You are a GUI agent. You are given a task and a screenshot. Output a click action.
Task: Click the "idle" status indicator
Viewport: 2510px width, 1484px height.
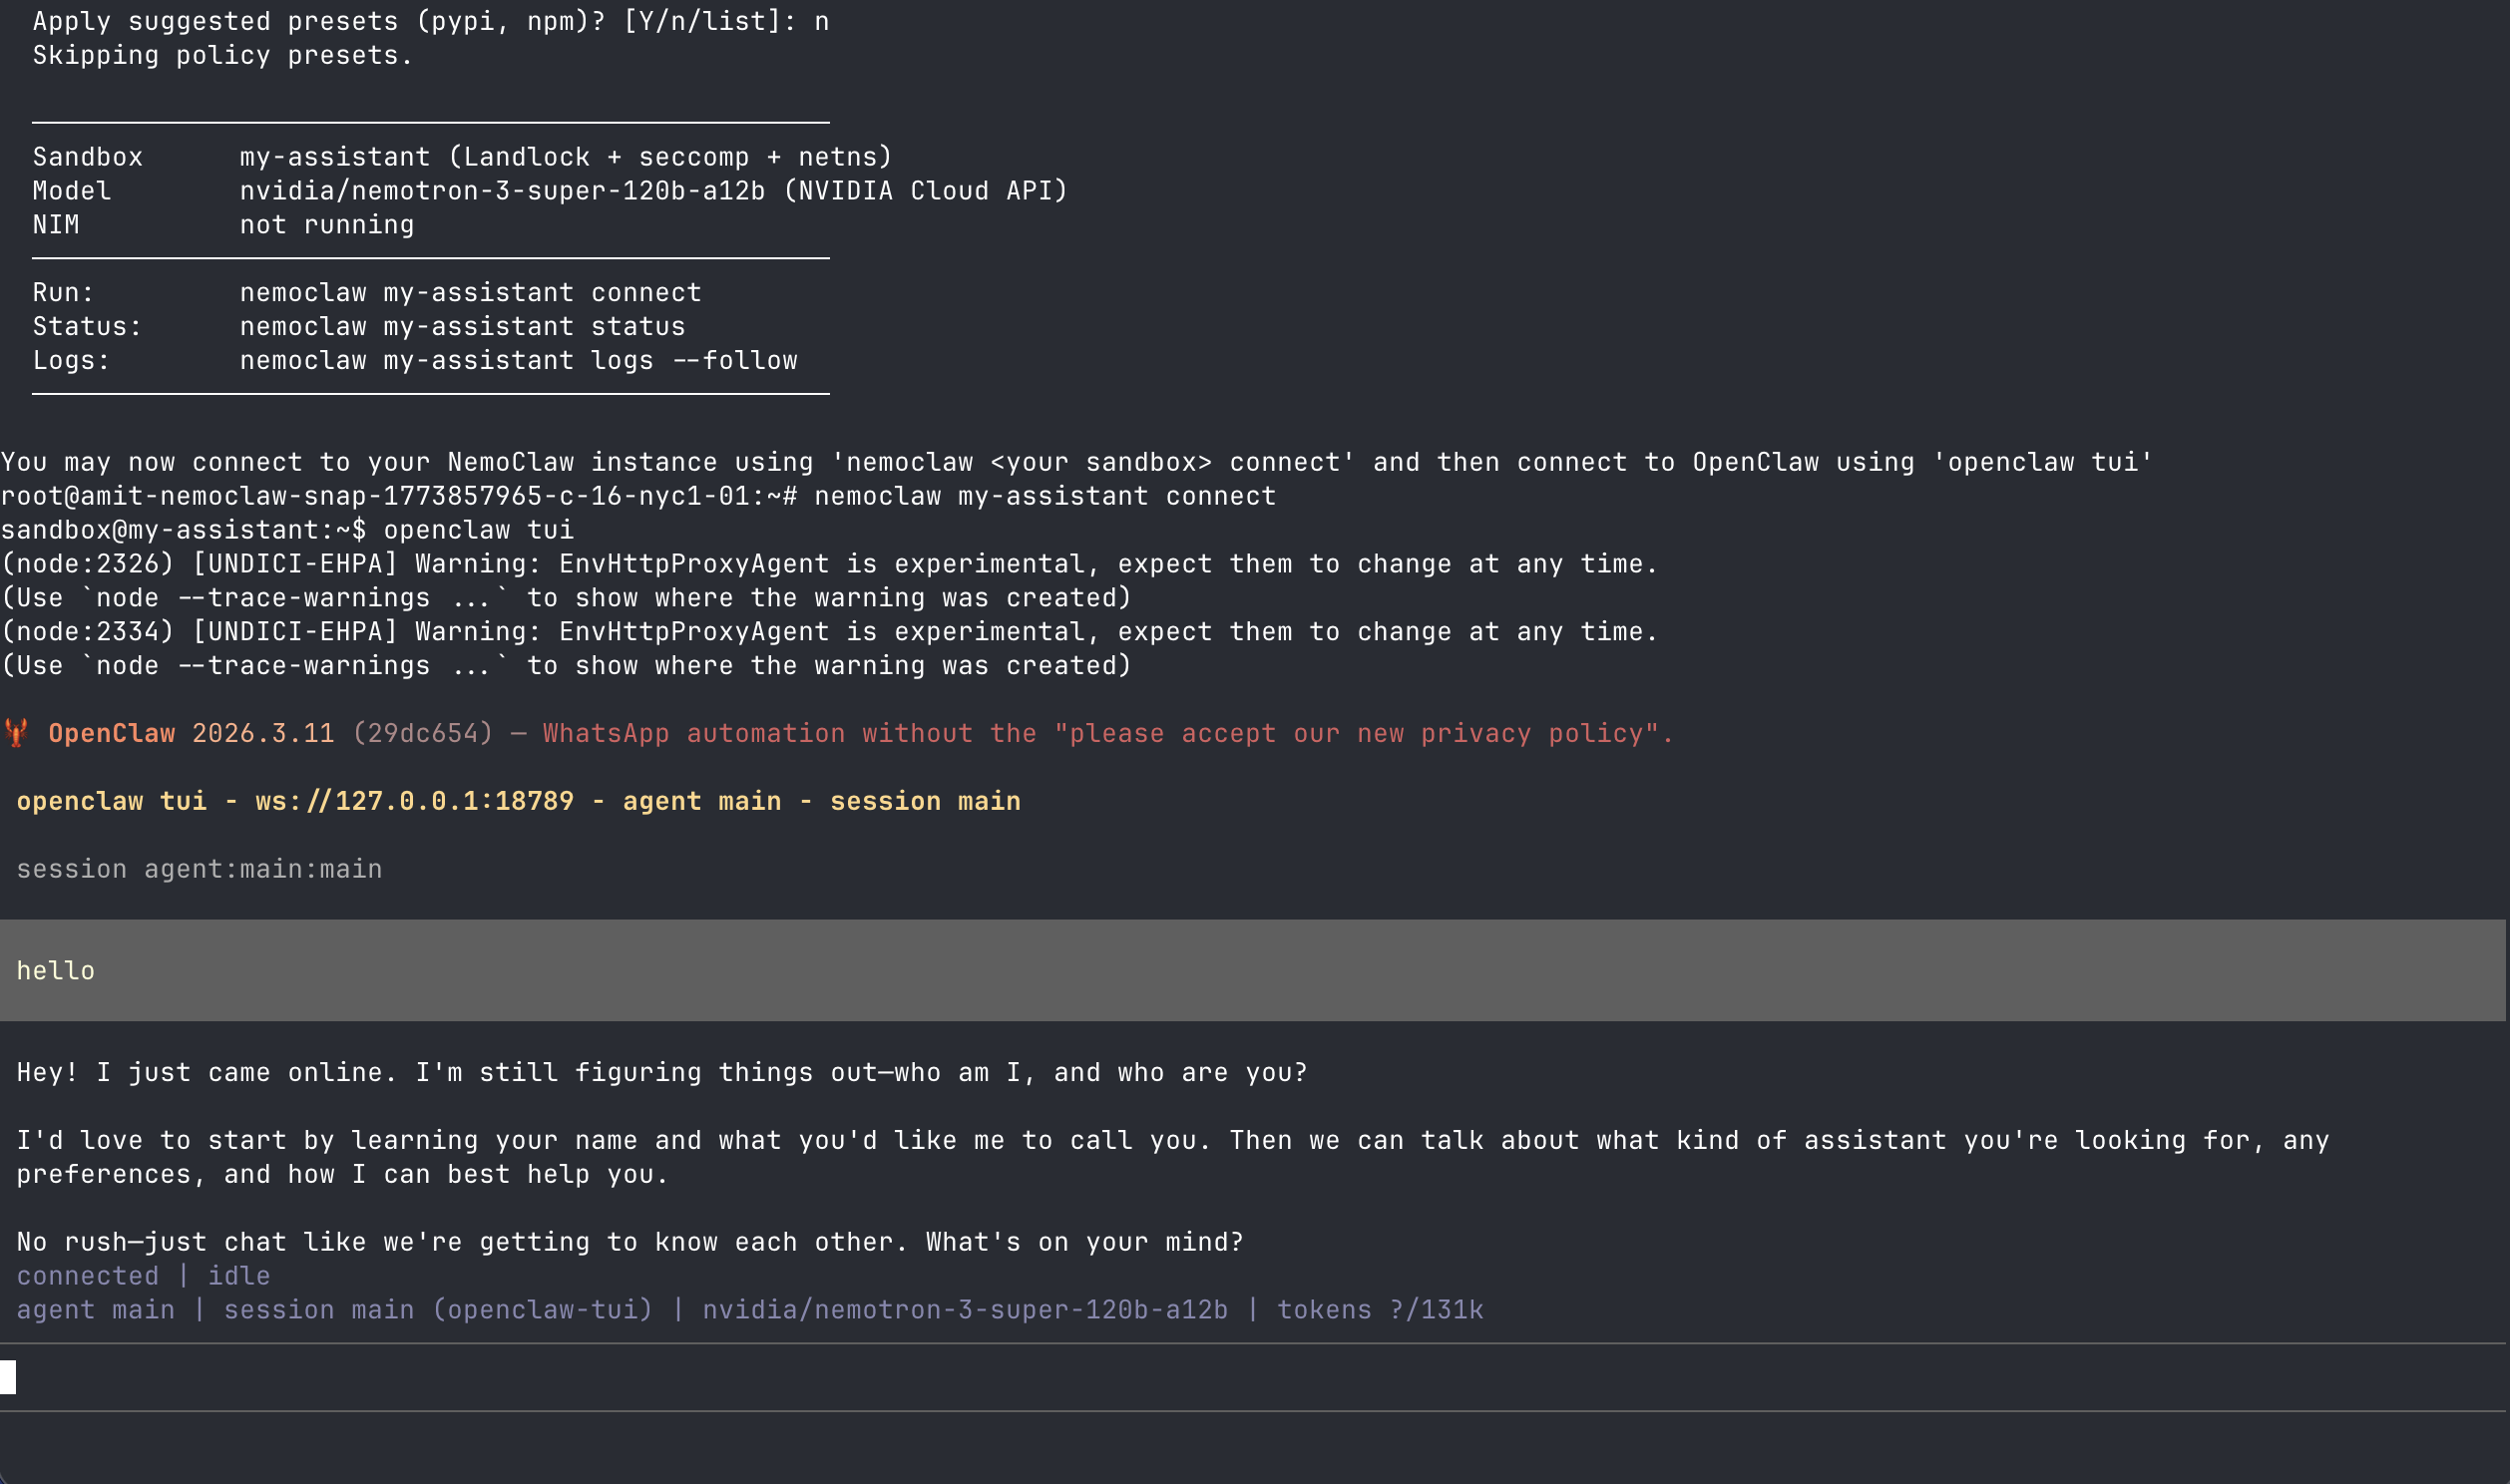click(x=239, y=1276)
